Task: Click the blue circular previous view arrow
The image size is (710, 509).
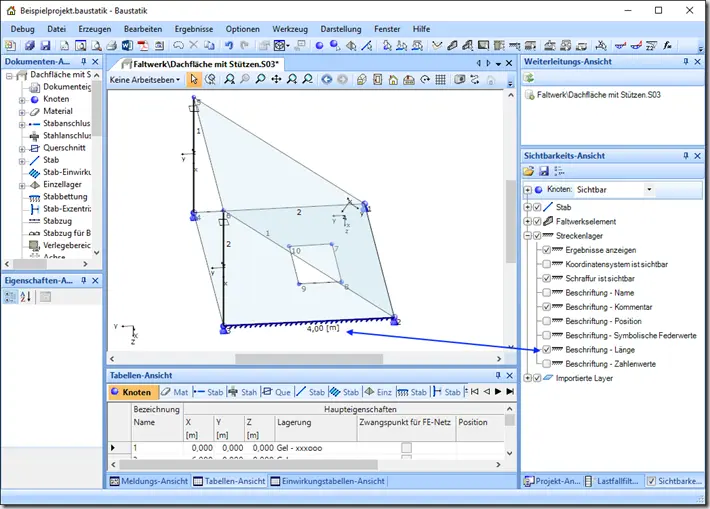Action: click(x=326, y=80)
